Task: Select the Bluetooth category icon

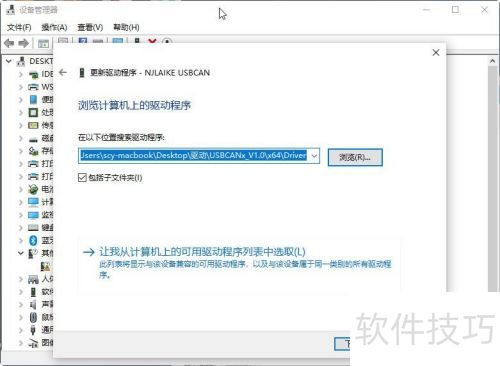Action: 33,240
